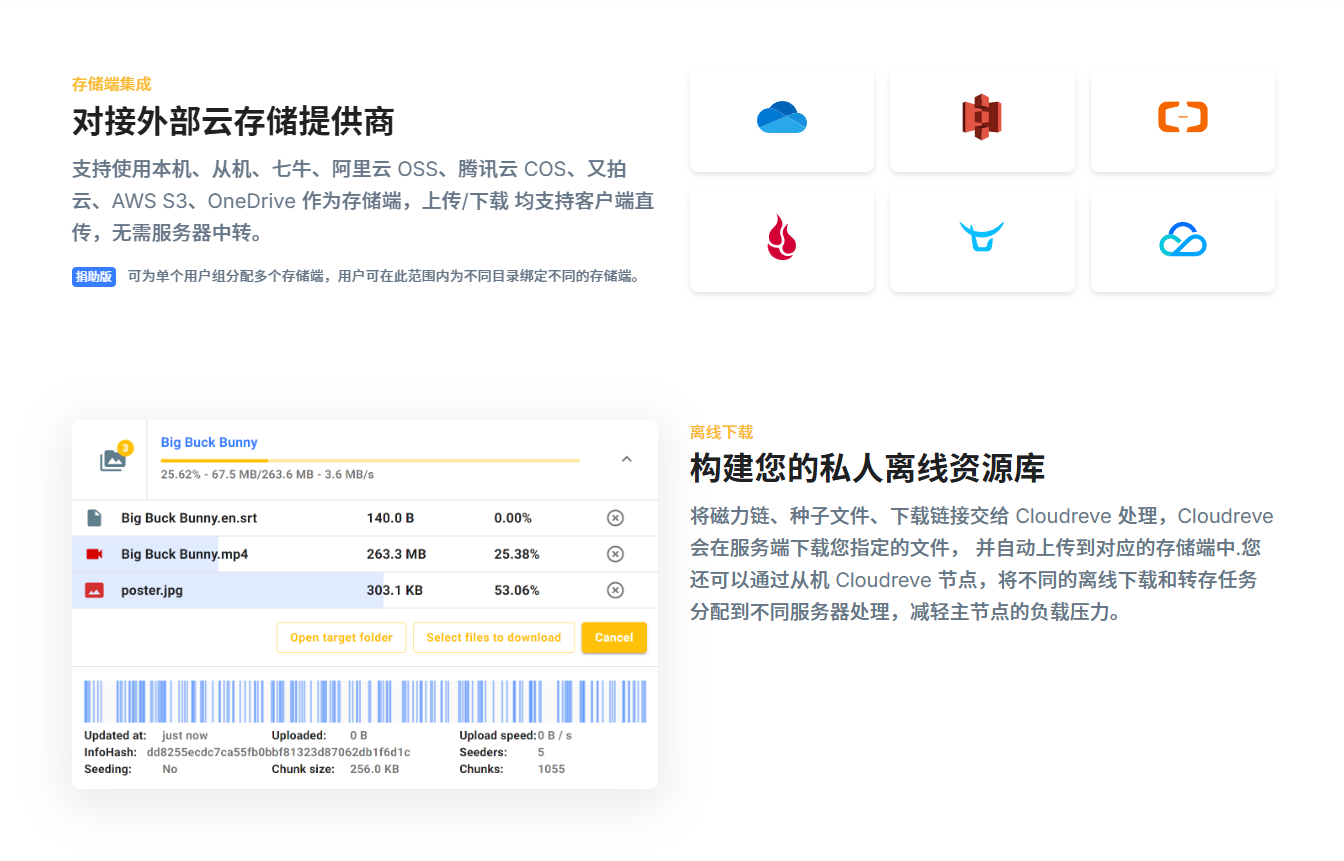Click the image collection icon with badge 3
This screenshot has width=1344, height=861.
(x=113, y=459)
